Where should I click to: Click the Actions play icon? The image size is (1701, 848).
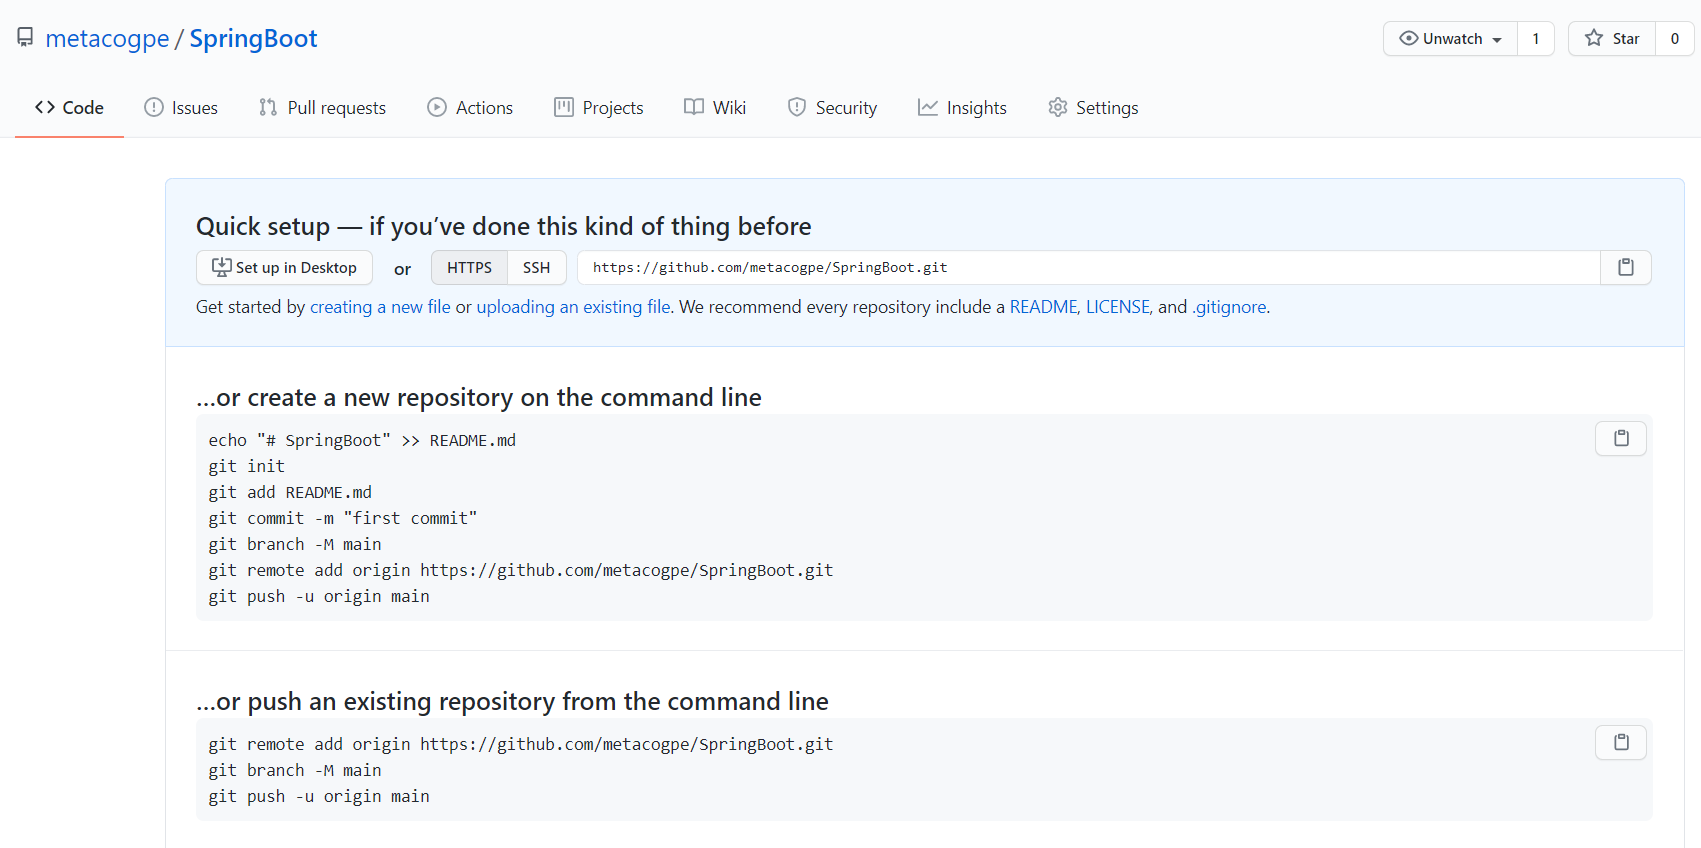tap(437, 107)
